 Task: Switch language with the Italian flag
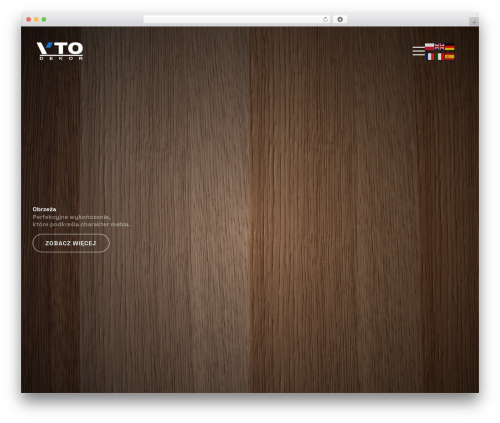pyautogui.click(x=439, y=57)
